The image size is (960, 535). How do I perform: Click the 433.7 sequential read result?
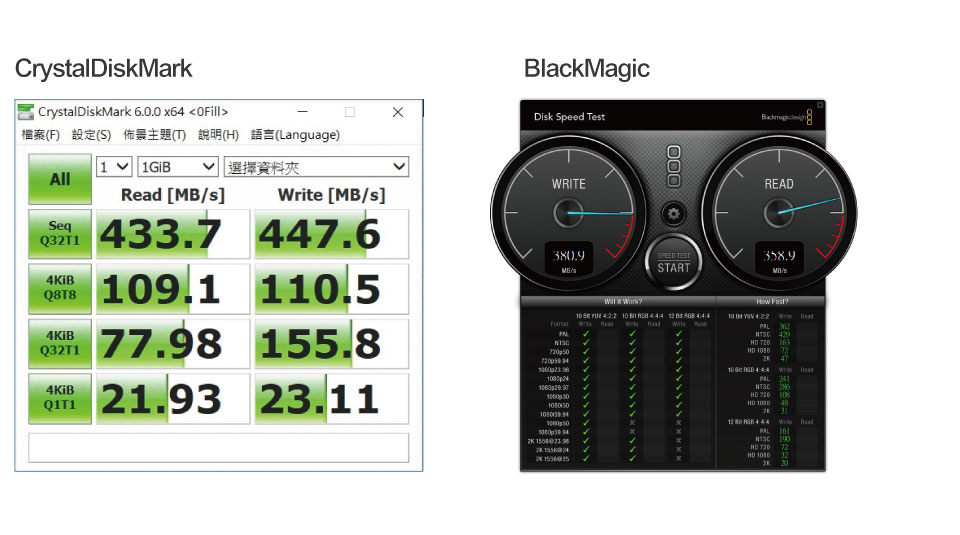[x=173, y=234]
